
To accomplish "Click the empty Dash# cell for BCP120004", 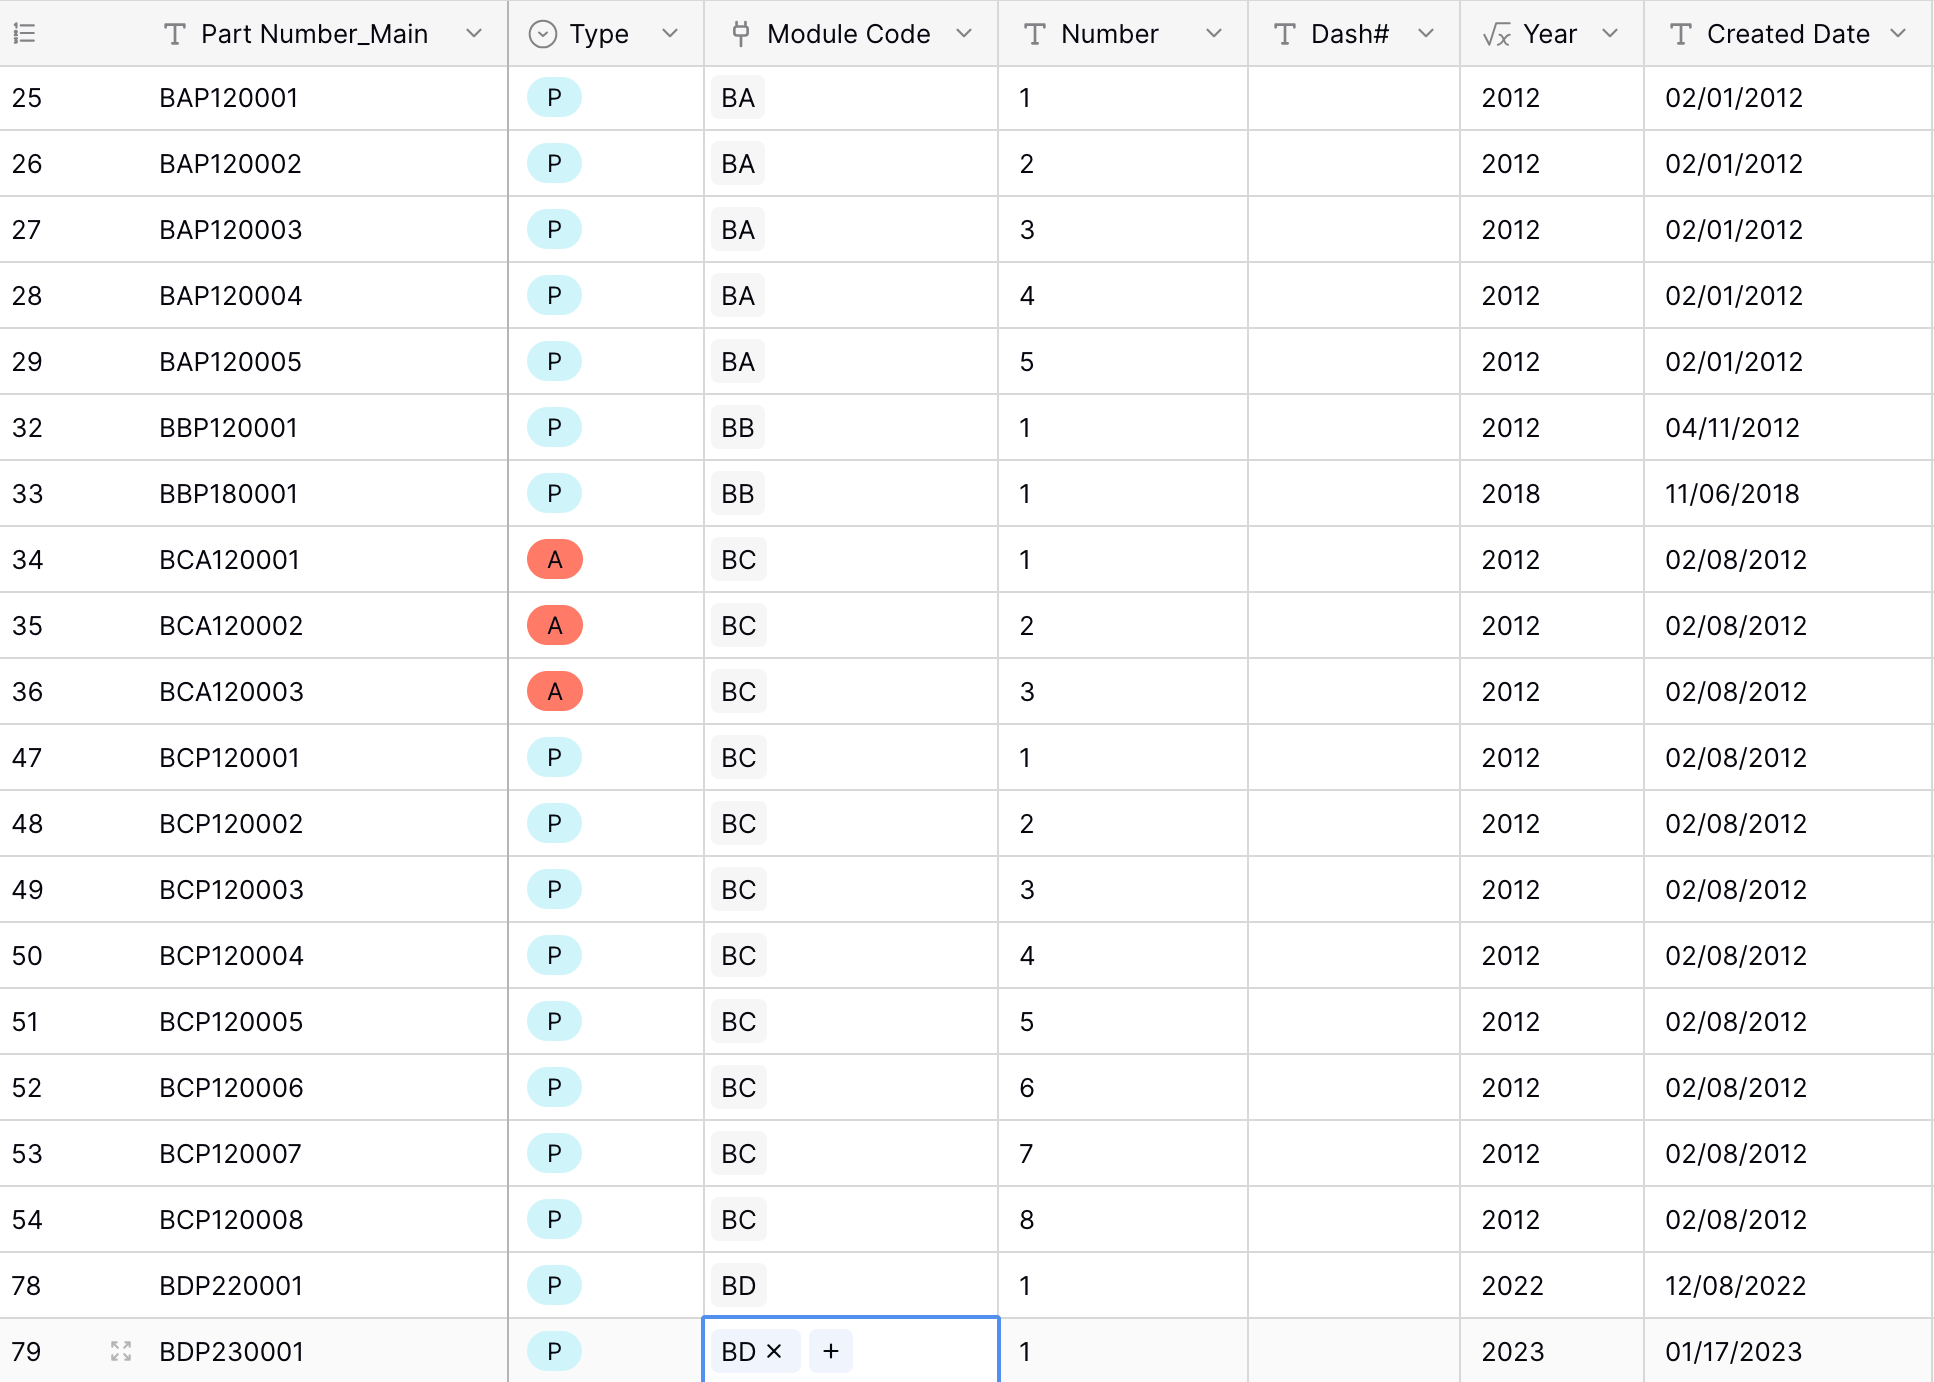I will click(1353, 955).
